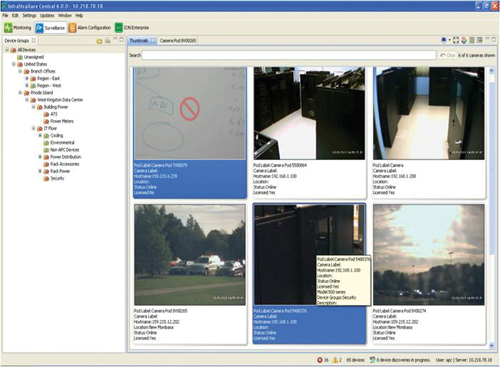Click the bell alarm icon in thumbnails toolbar
This screenshot has height=367, width=500.
pyautogui.click(x=444, y=40)
